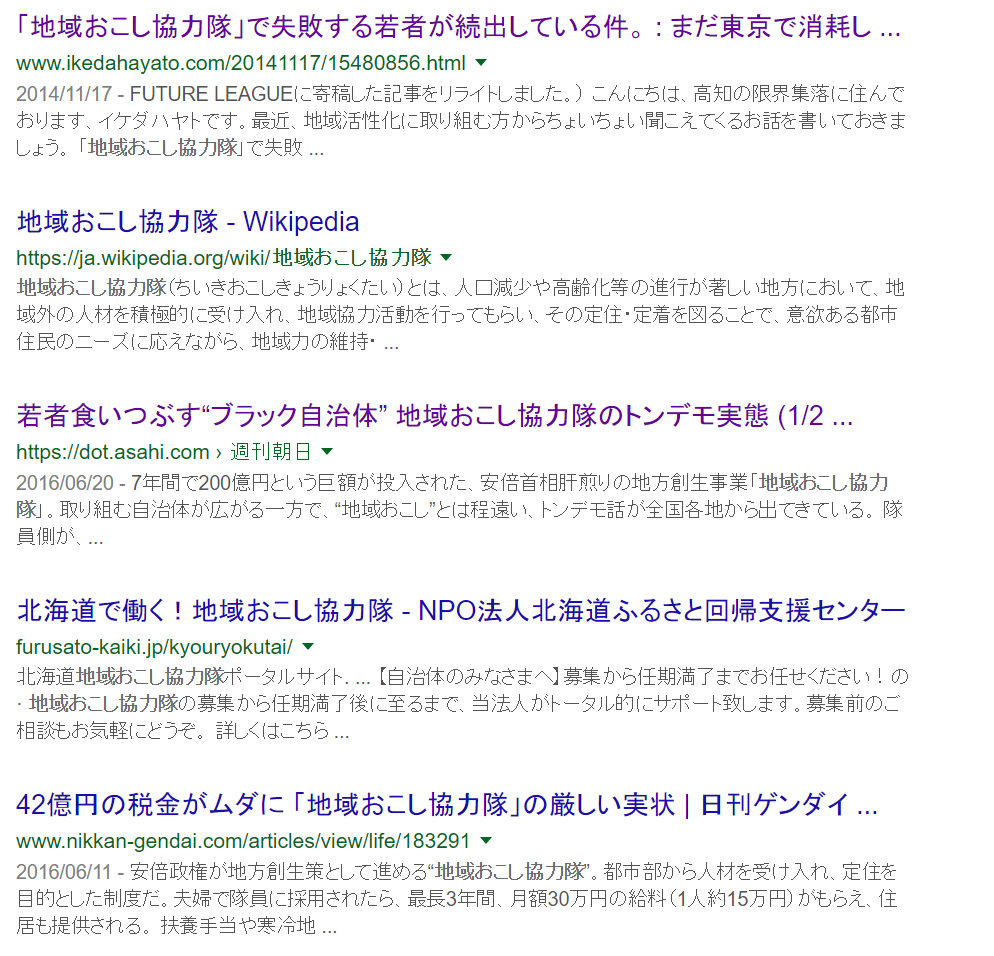Click the https://dot.asahi.com › 週刊朝日 URL text
994x956 pixels.
point(164,452)
